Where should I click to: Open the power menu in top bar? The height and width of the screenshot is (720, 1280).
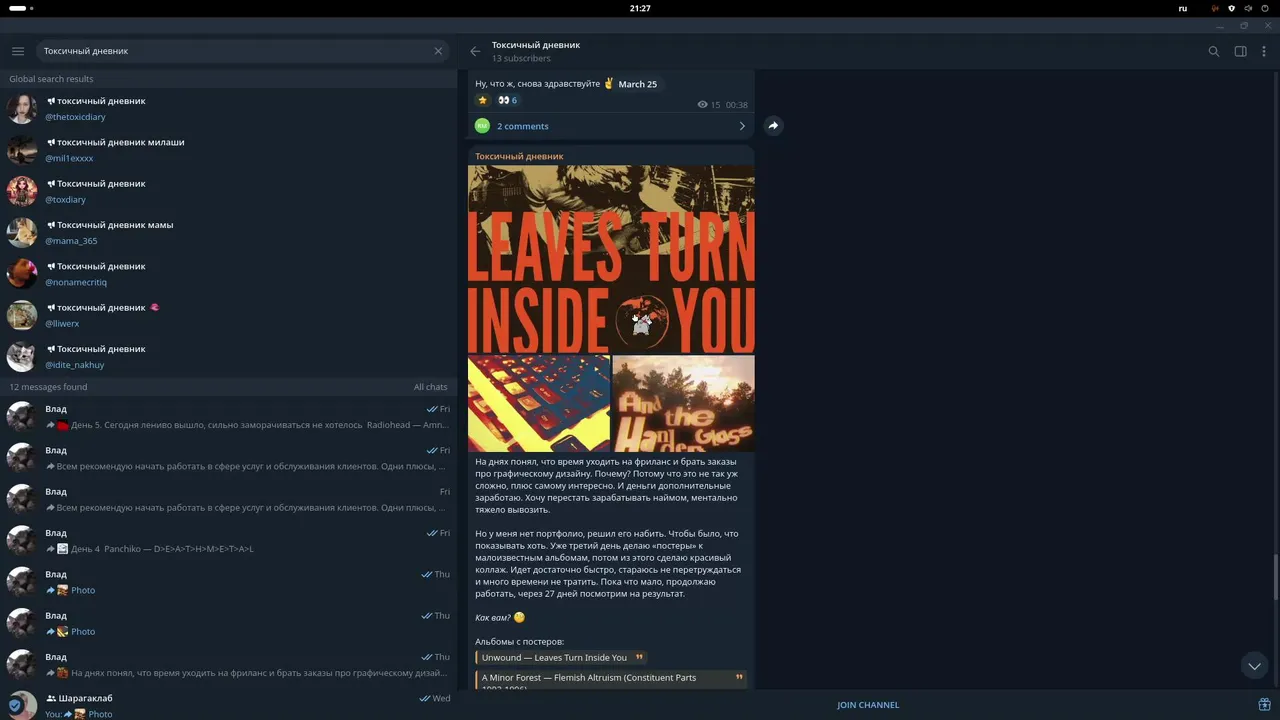coord(1265,8)
